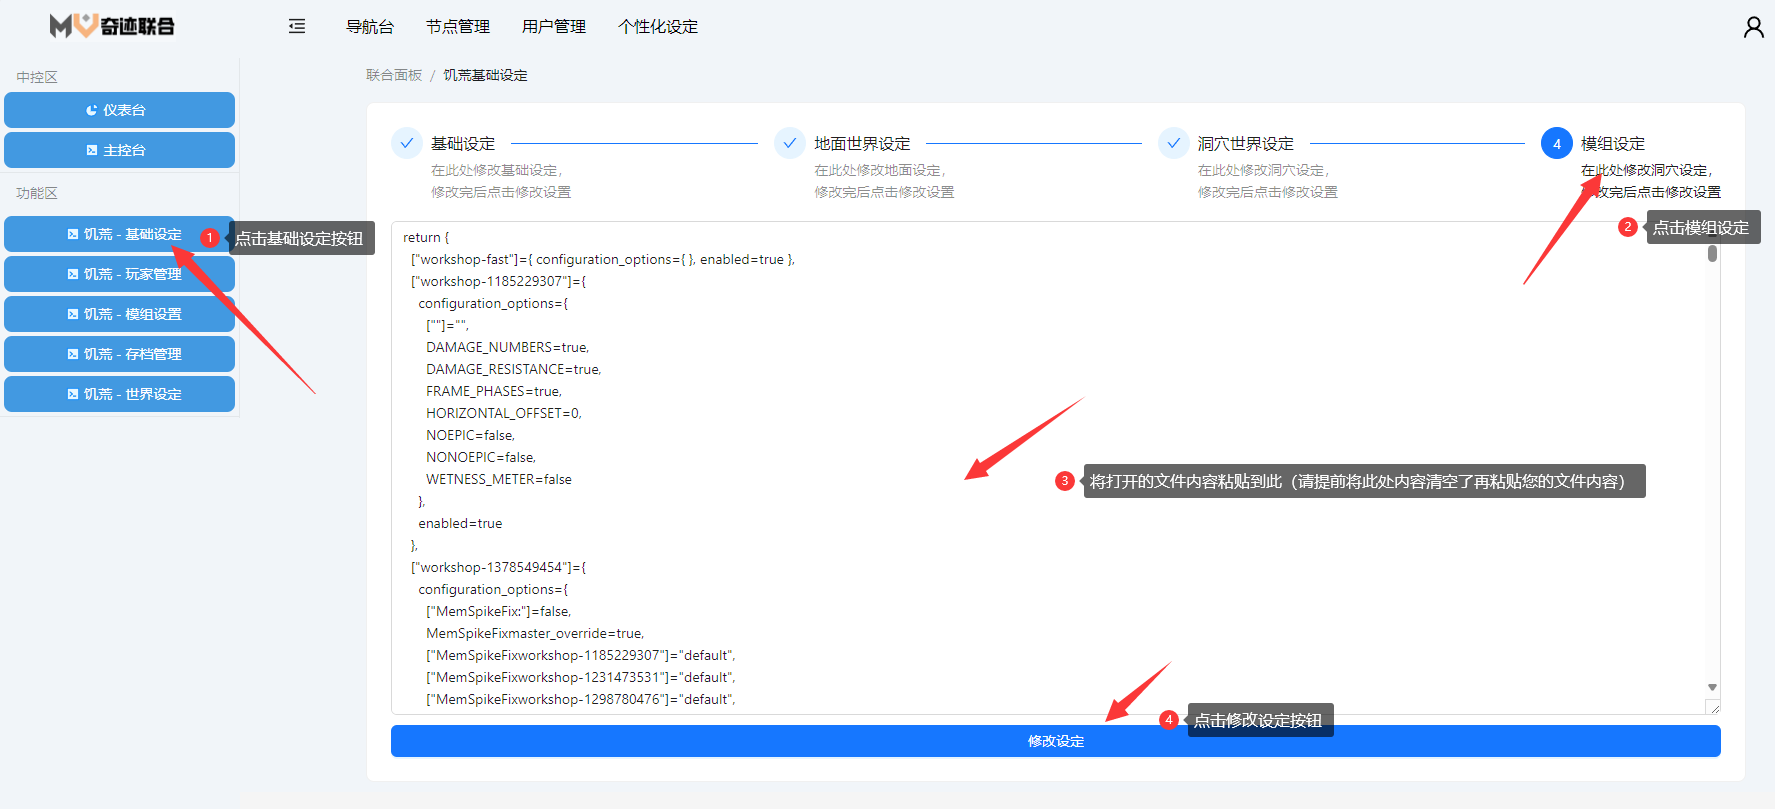The height and width of the screenshot is (809, 1775).
Task: Select 饥荒 - 世界设定 in the sidebar
Action: coord(119,394)
